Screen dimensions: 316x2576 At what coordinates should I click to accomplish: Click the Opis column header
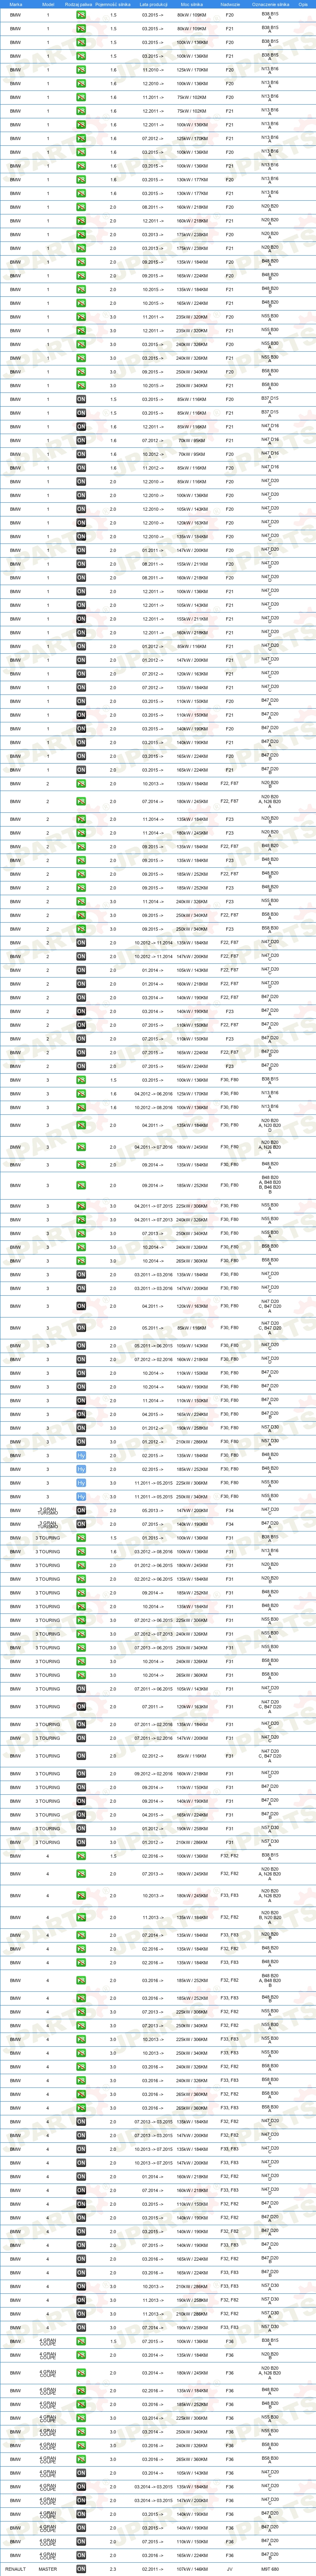[303, 4]
